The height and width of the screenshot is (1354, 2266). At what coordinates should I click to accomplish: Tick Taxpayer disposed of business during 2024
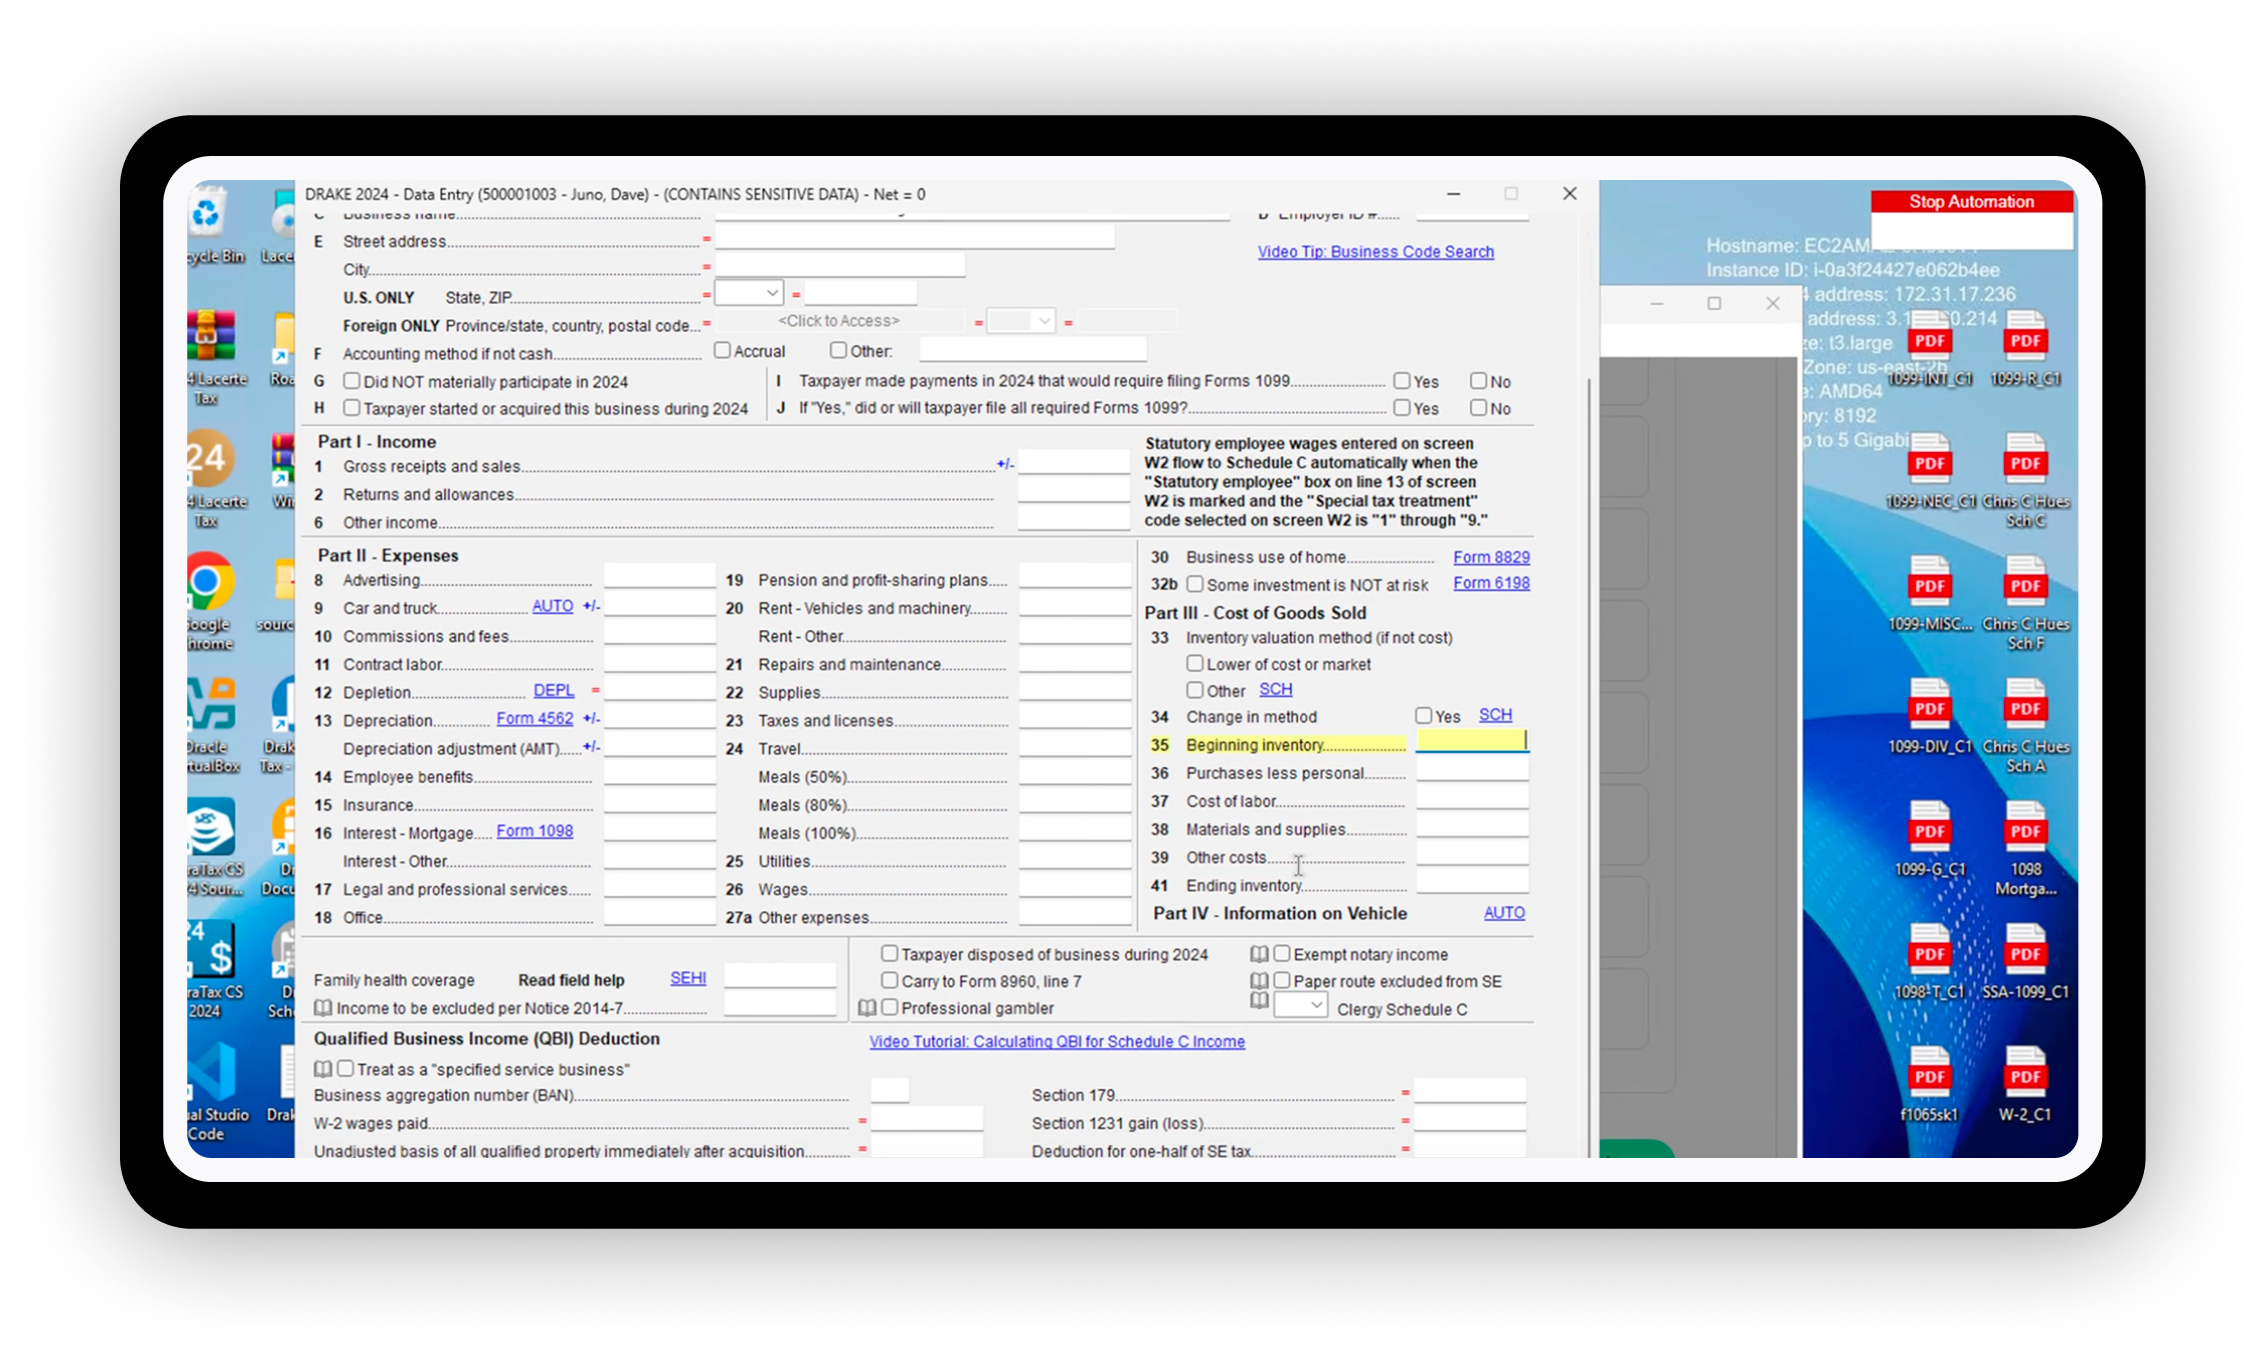tap(890, 954)
